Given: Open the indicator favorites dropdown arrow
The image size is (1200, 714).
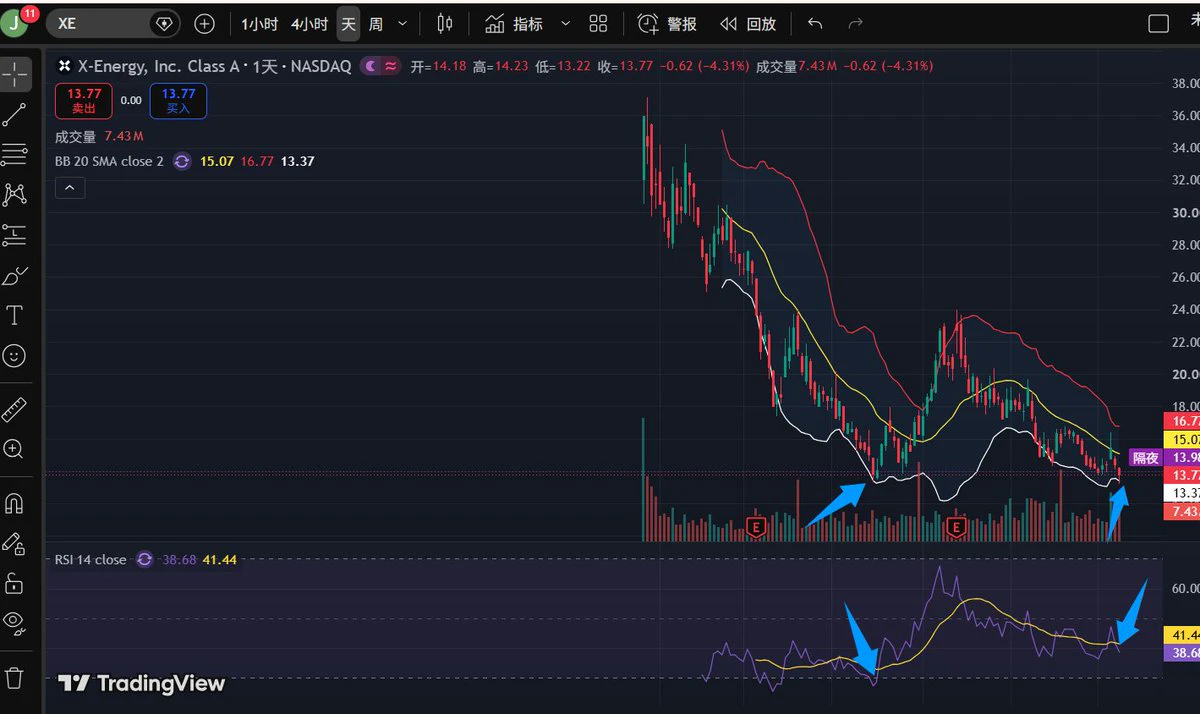Looking at the screenshot, I should [566, 23].
